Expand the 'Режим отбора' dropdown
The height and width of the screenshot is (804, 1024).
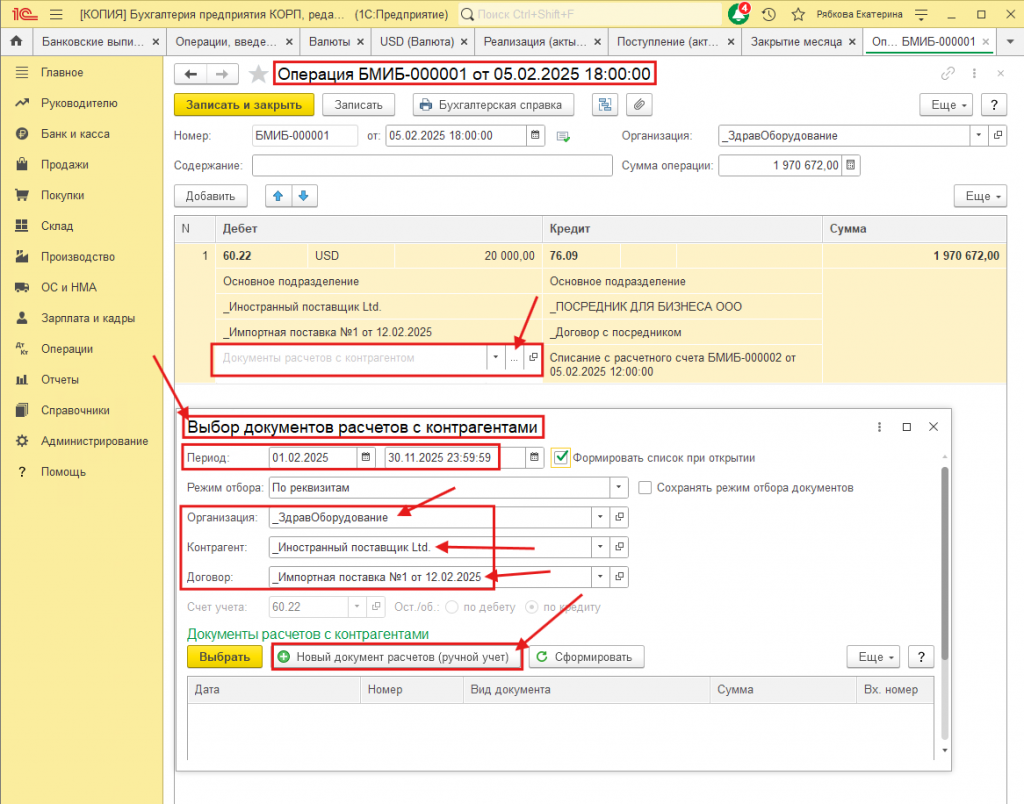coord(618,488)
